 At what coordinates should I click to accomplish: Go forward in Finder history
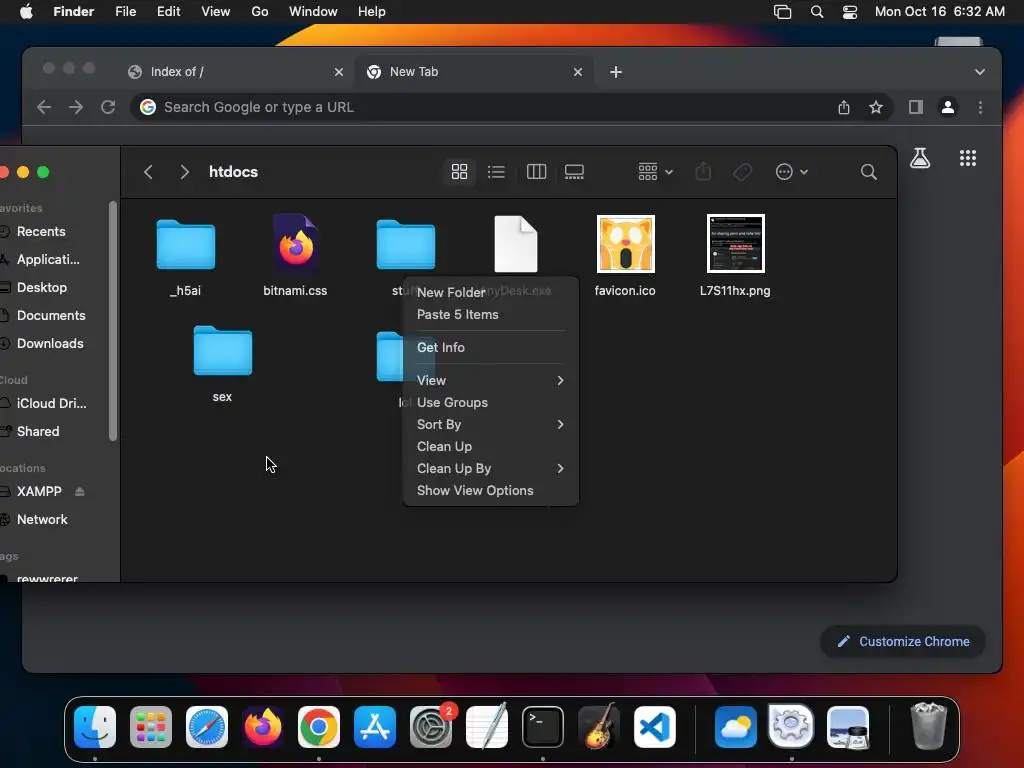coord(184,172)
